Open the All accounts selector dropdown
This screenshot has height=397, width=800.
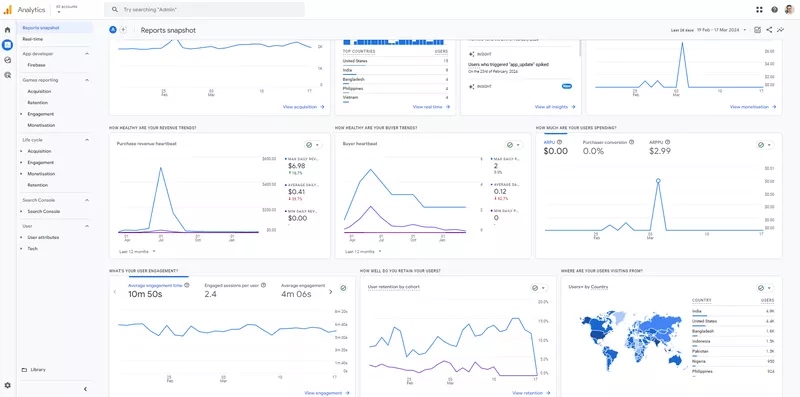coord(66,9)
